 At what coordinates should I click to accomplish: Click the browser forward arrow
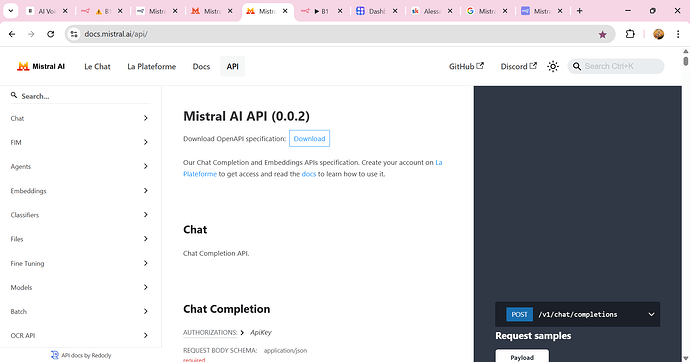[x=31, y=34]
